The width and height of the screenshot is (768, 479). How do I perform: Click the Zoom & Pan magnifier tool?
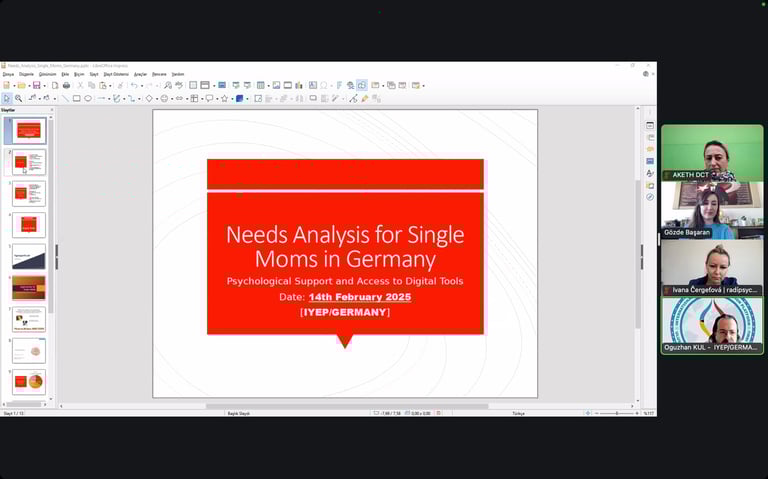(x=19, y=98)
